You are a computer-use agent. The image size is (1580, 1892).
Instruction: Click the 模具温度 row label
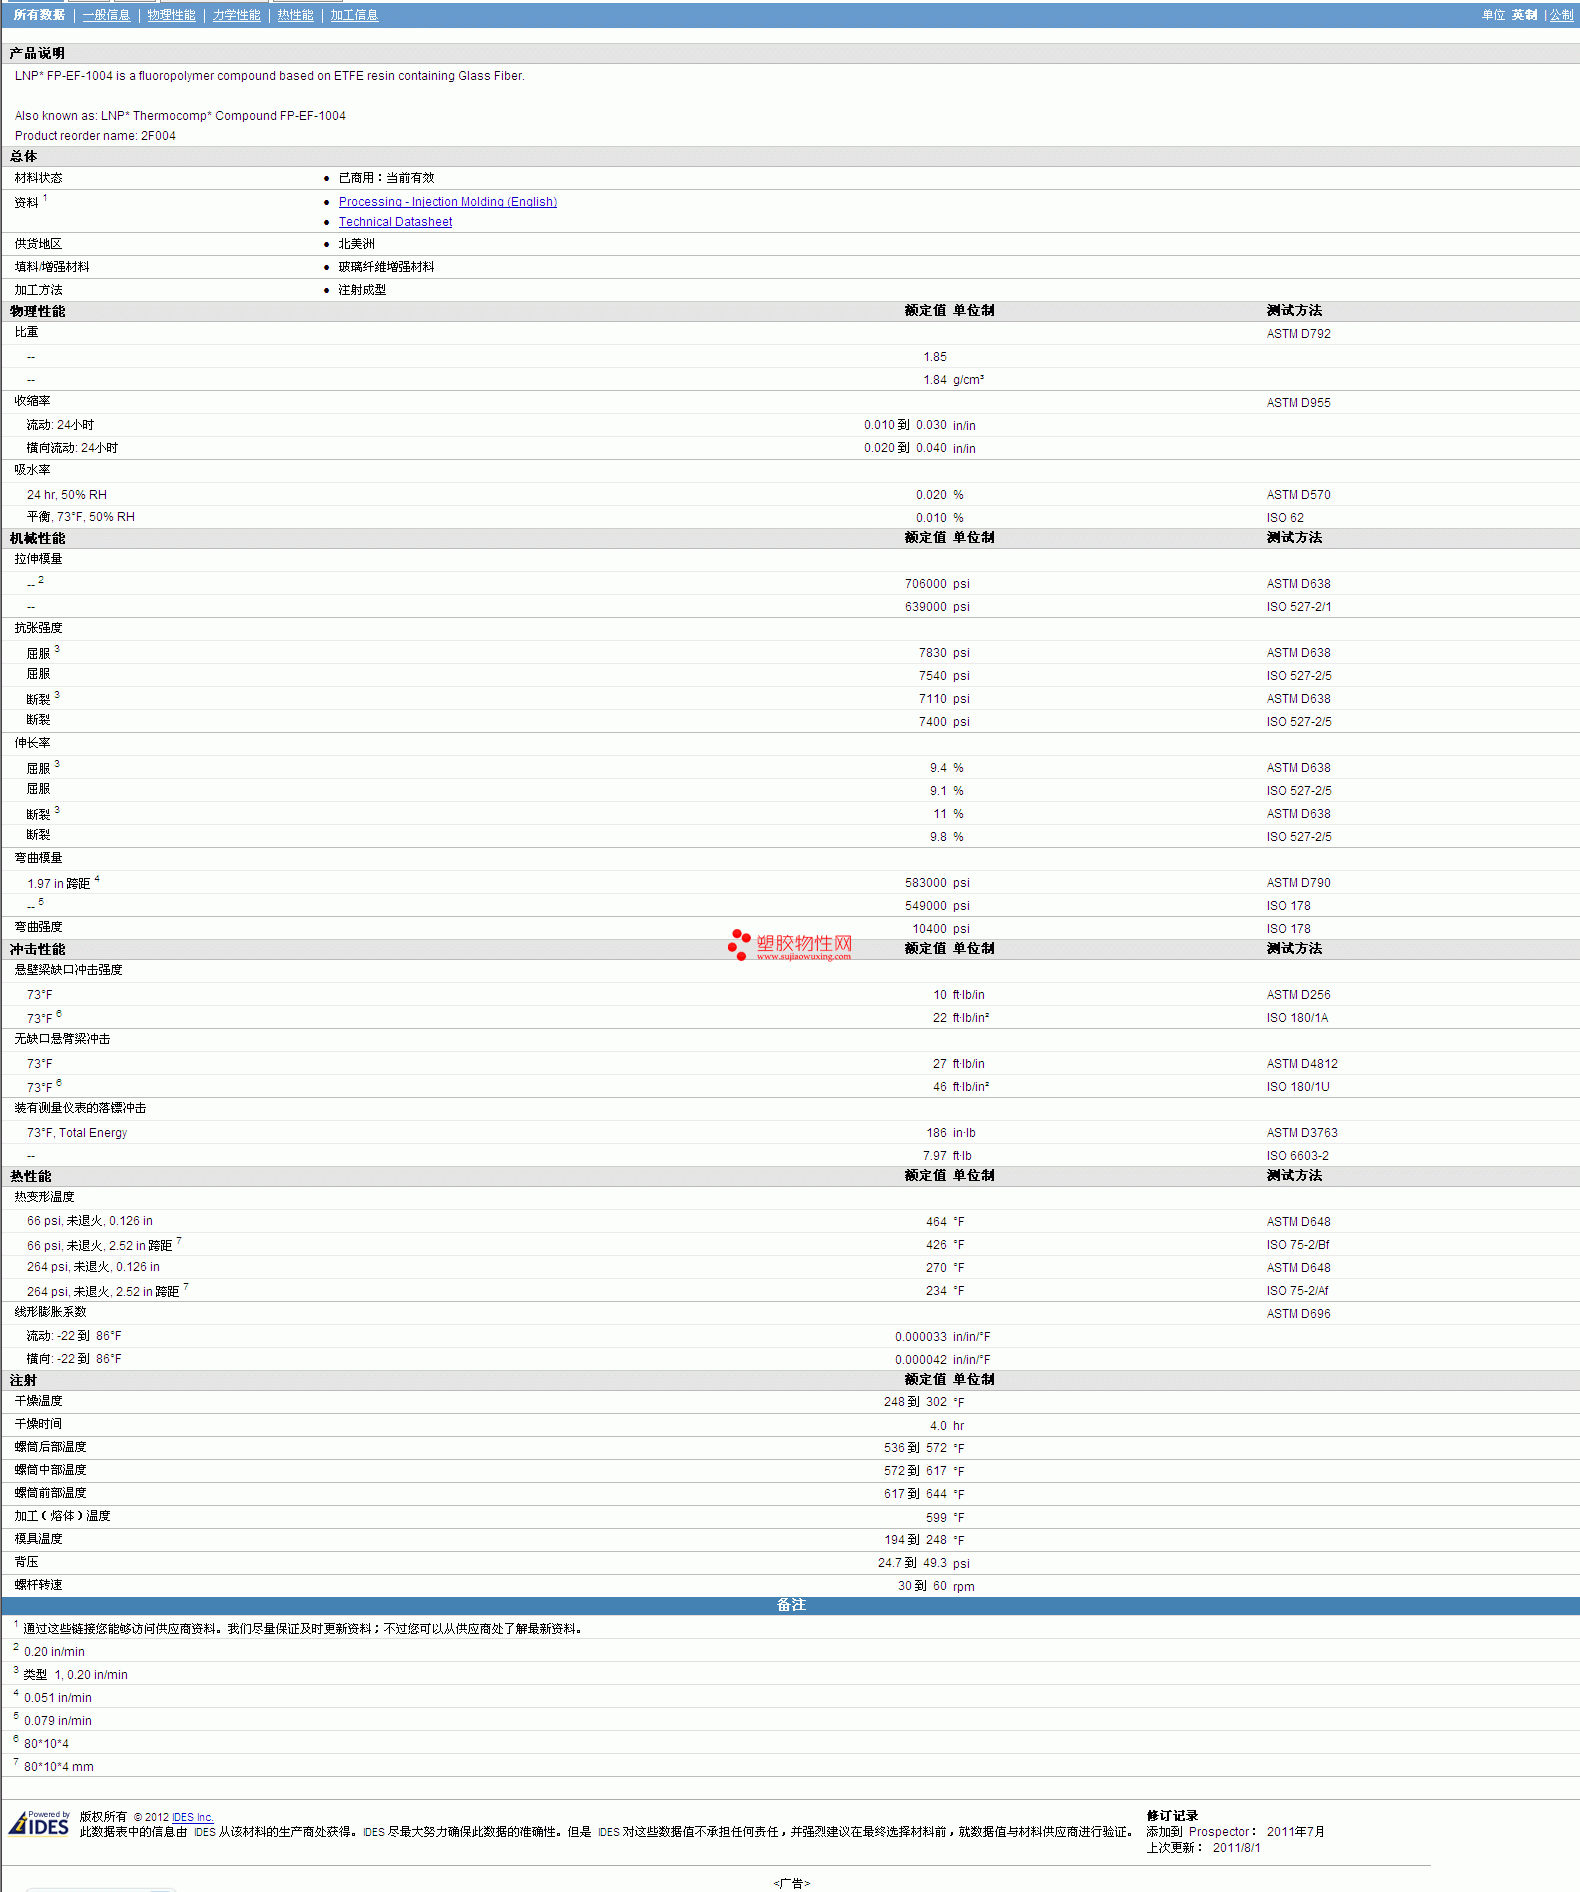tap(38, 1539)
